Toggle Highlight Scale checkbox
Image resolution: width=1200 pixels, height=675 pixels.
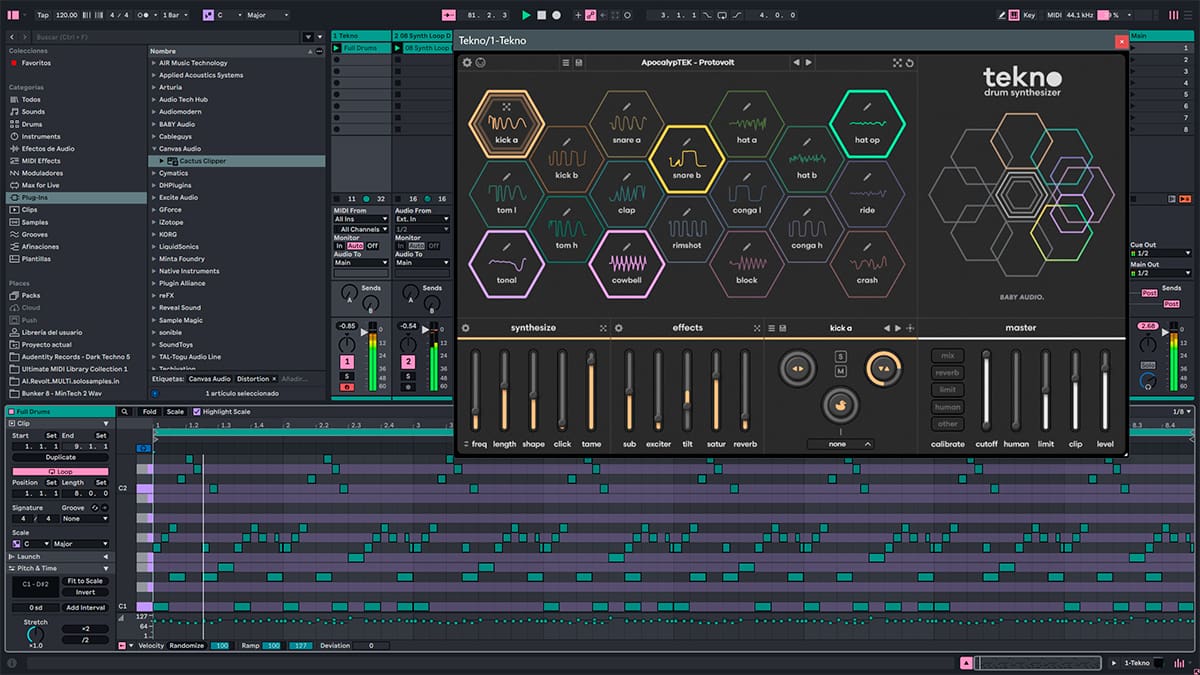pyautogui.click(x=197, y=411)
